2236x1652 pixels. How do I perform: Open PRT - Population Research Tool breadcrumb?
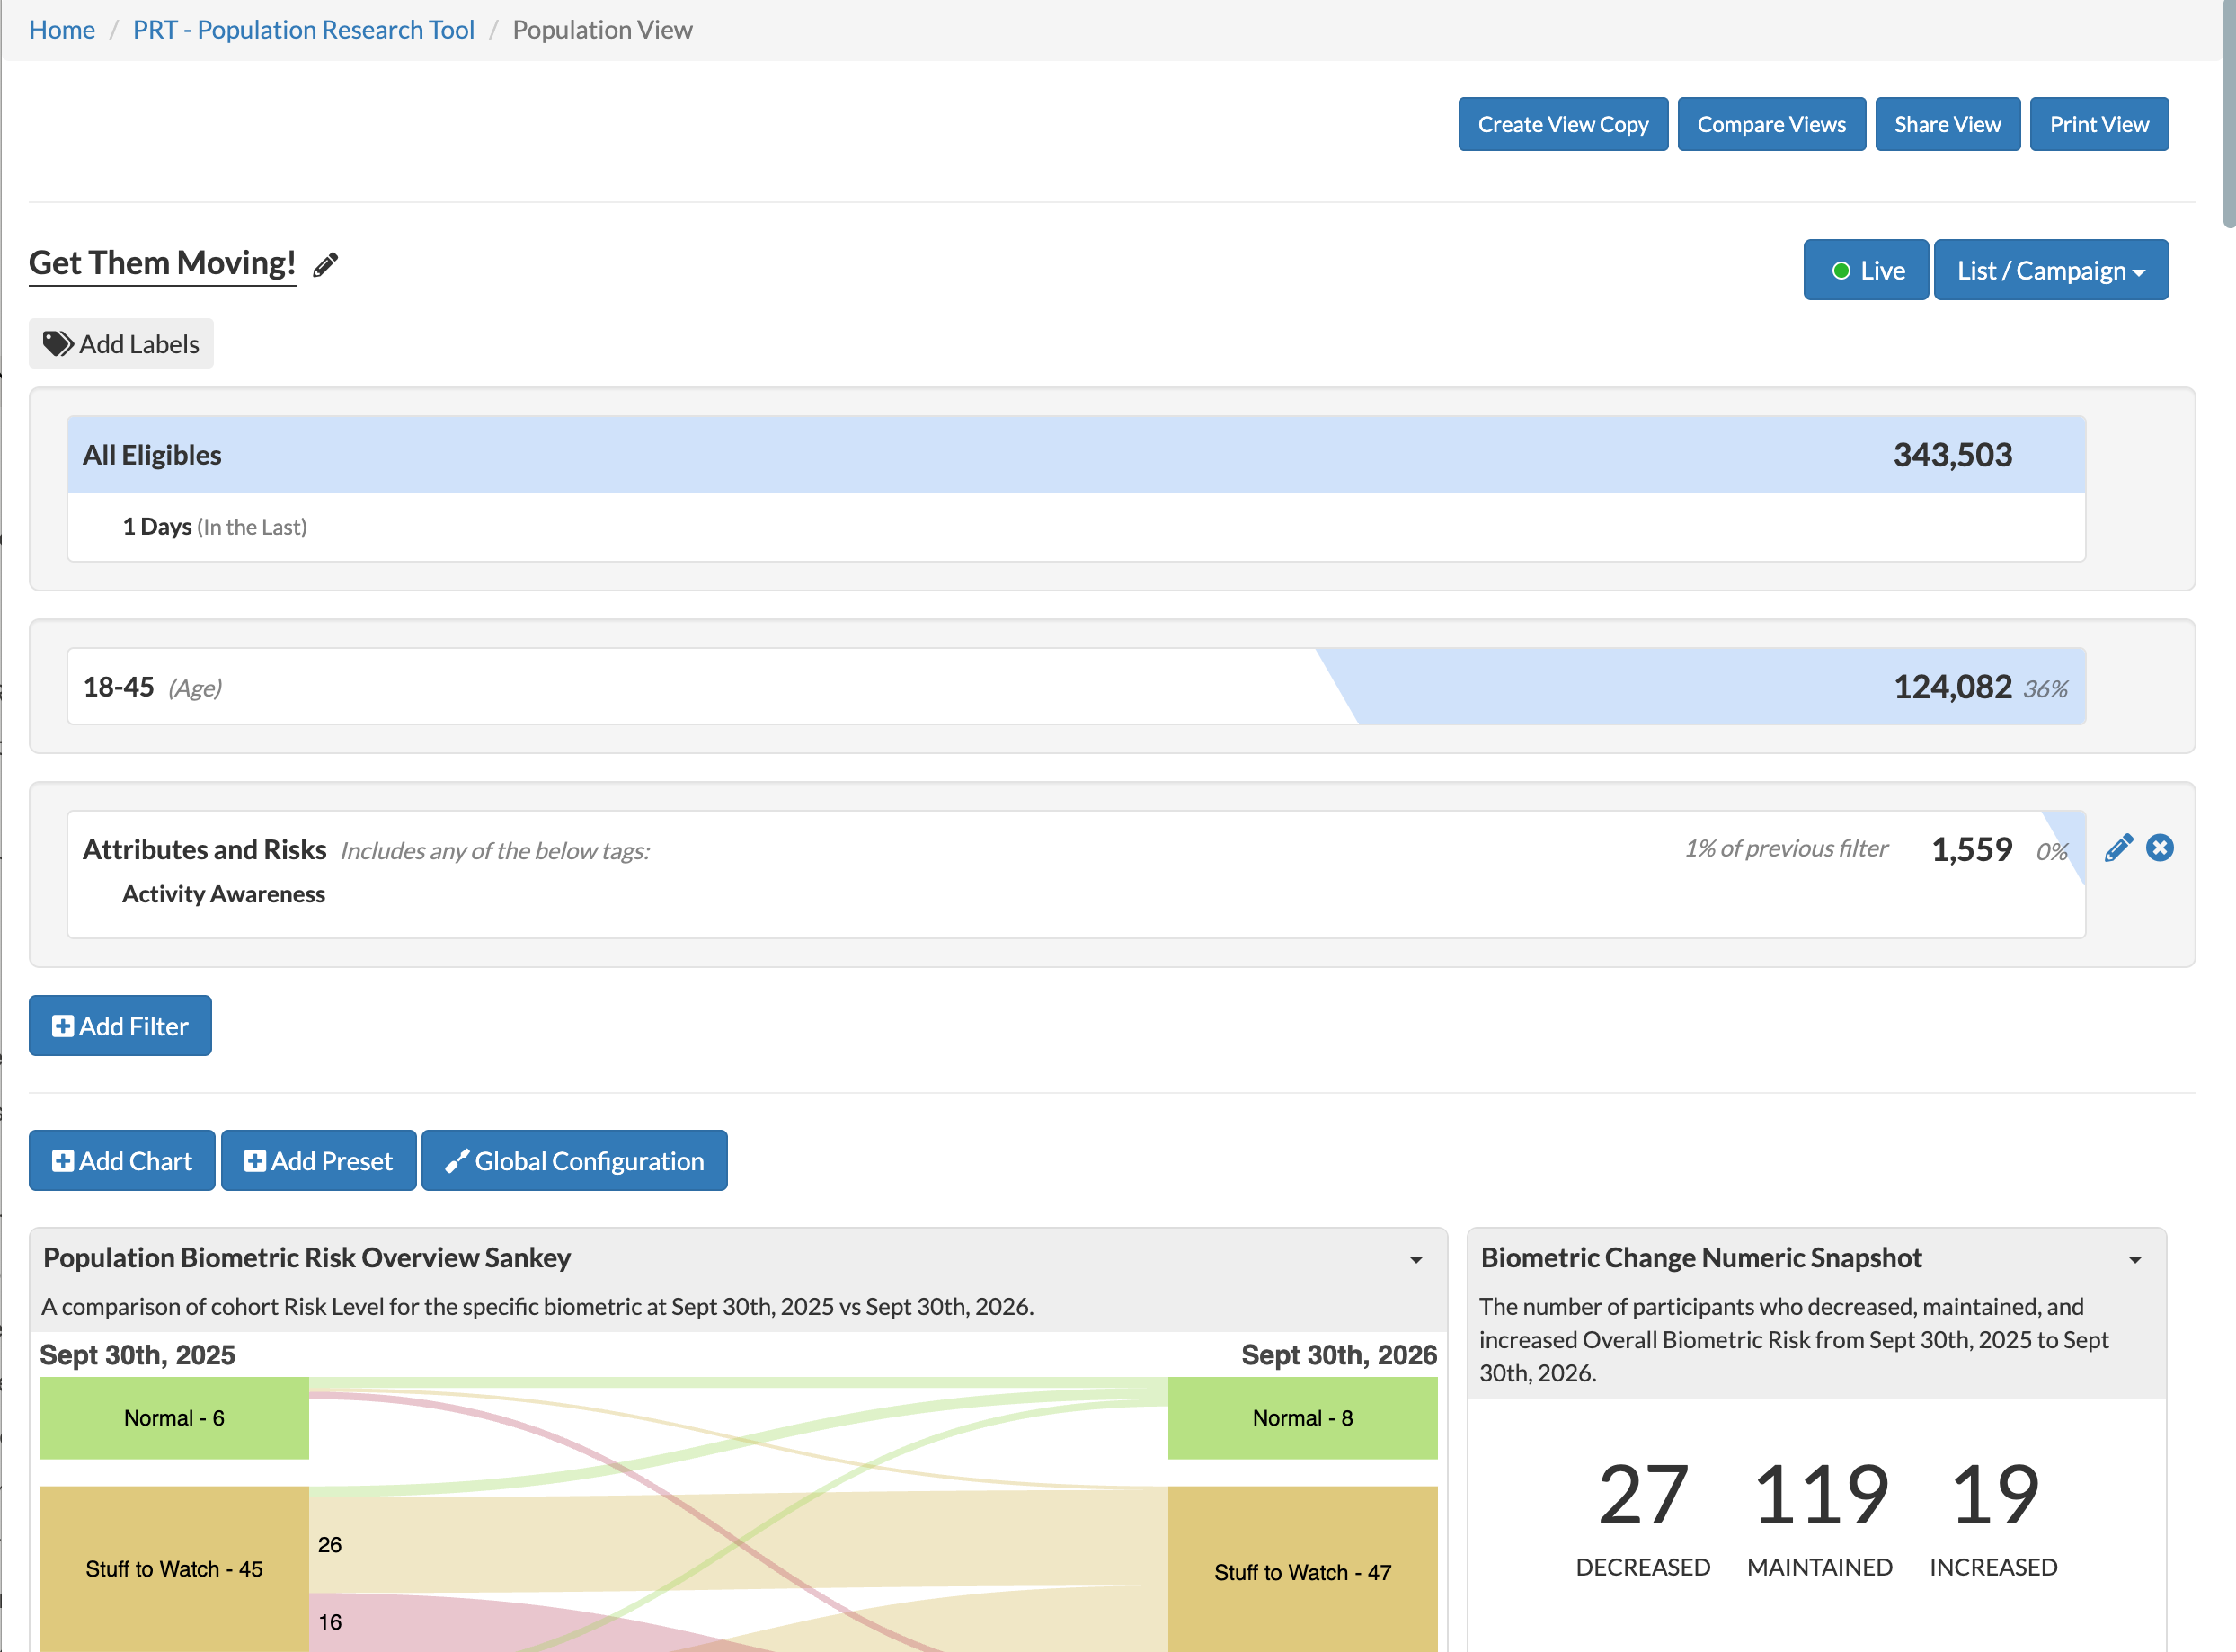click(304, 30)
